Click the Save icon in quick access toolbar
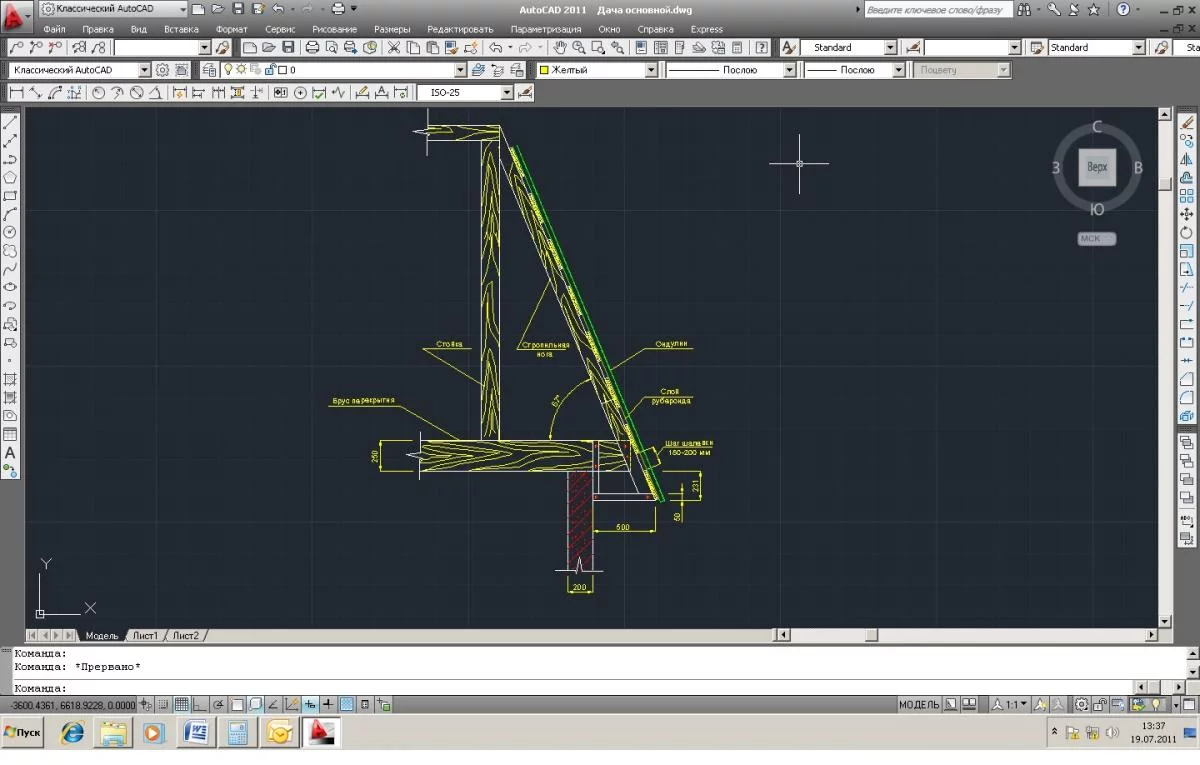Screen dimensions: 1200x765 [x=238, y=9]
